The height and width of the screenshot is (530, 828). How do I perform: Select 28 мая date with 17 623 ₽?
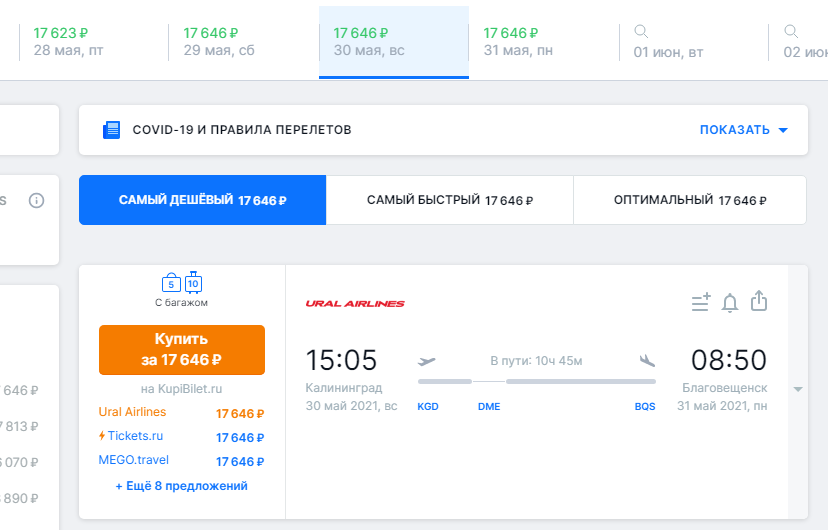[68, 41]
